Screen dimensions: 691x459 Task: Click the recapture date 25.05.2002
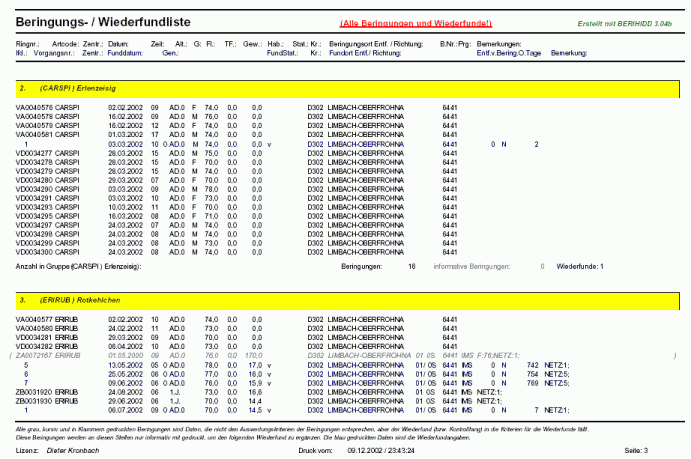[126, 374]
